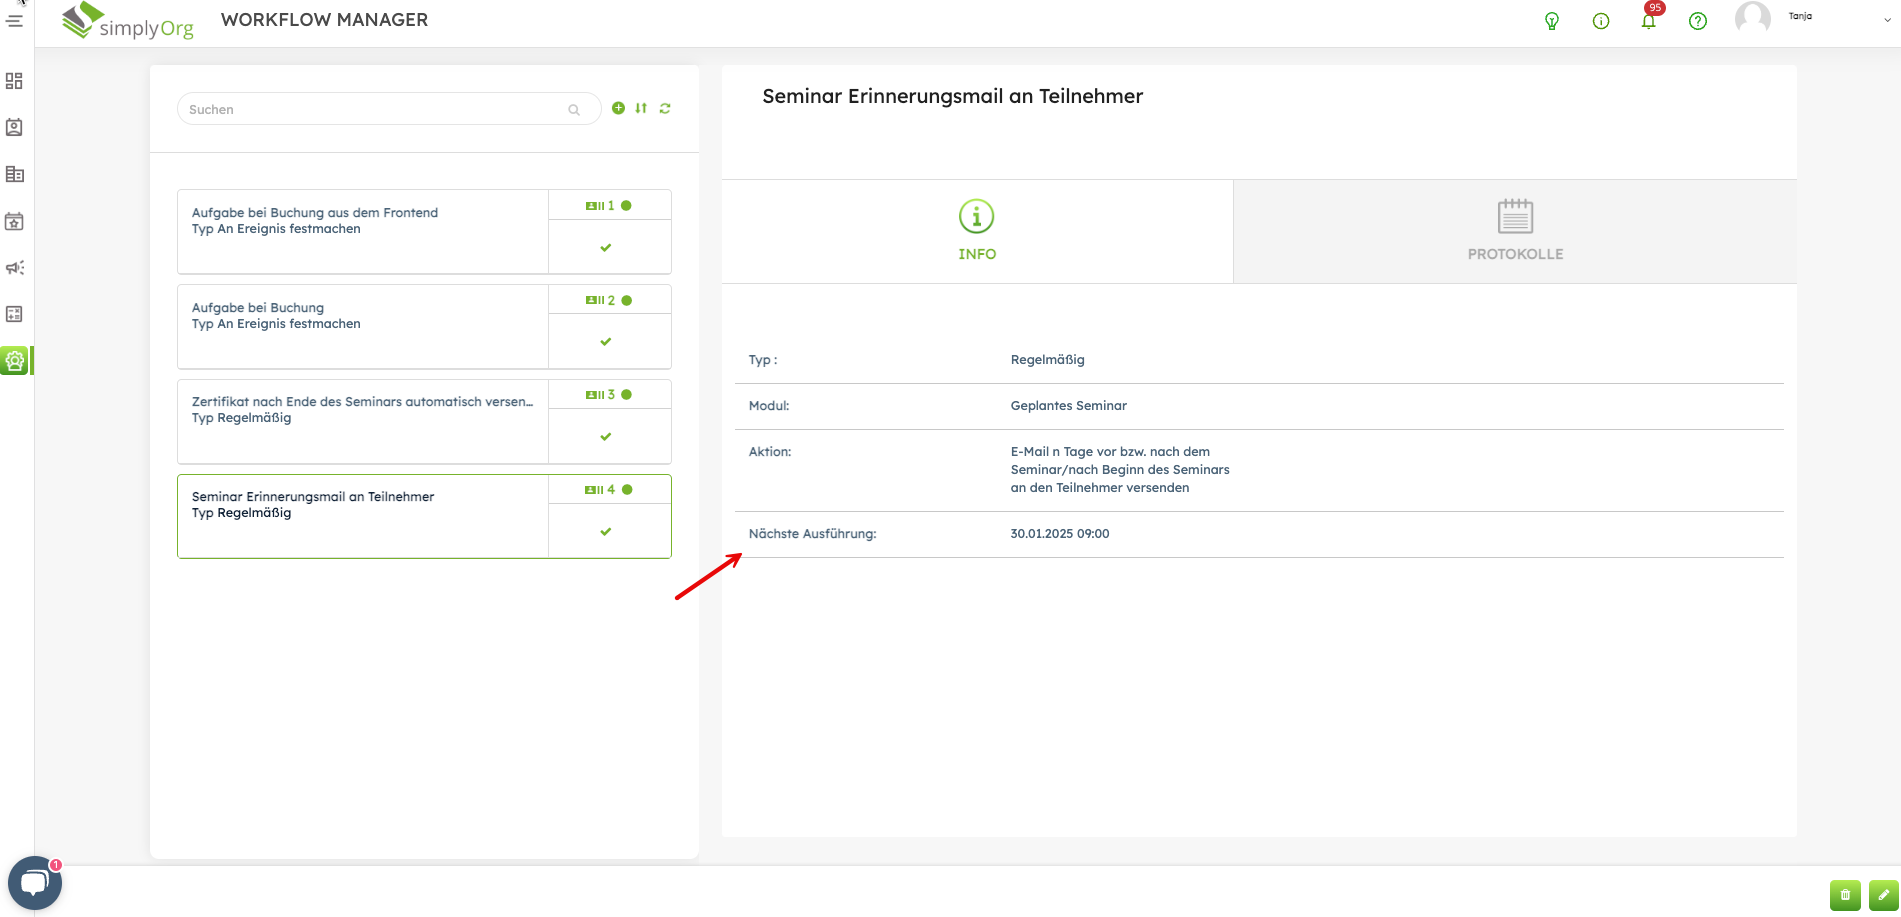This screenshot has height=917, width=1901.
Task: Edit workflow using the pencil button
Action: coord(1883,895)
